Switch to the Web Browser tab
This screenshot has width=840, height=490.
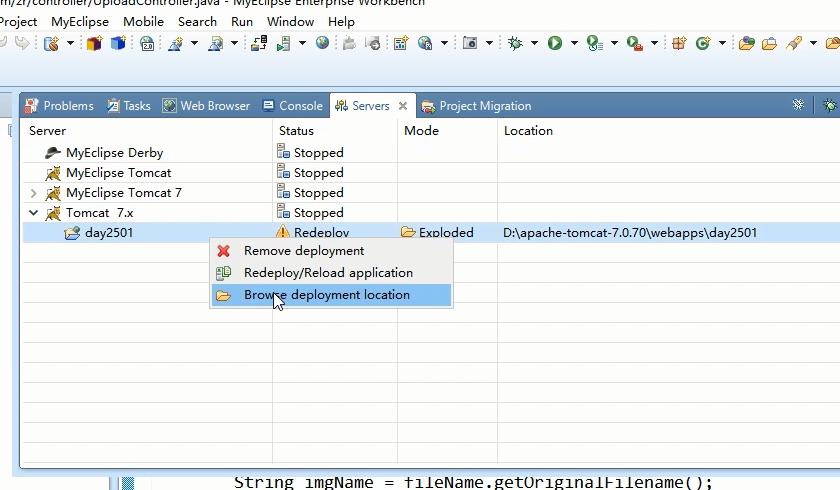(x=206, y=106)
